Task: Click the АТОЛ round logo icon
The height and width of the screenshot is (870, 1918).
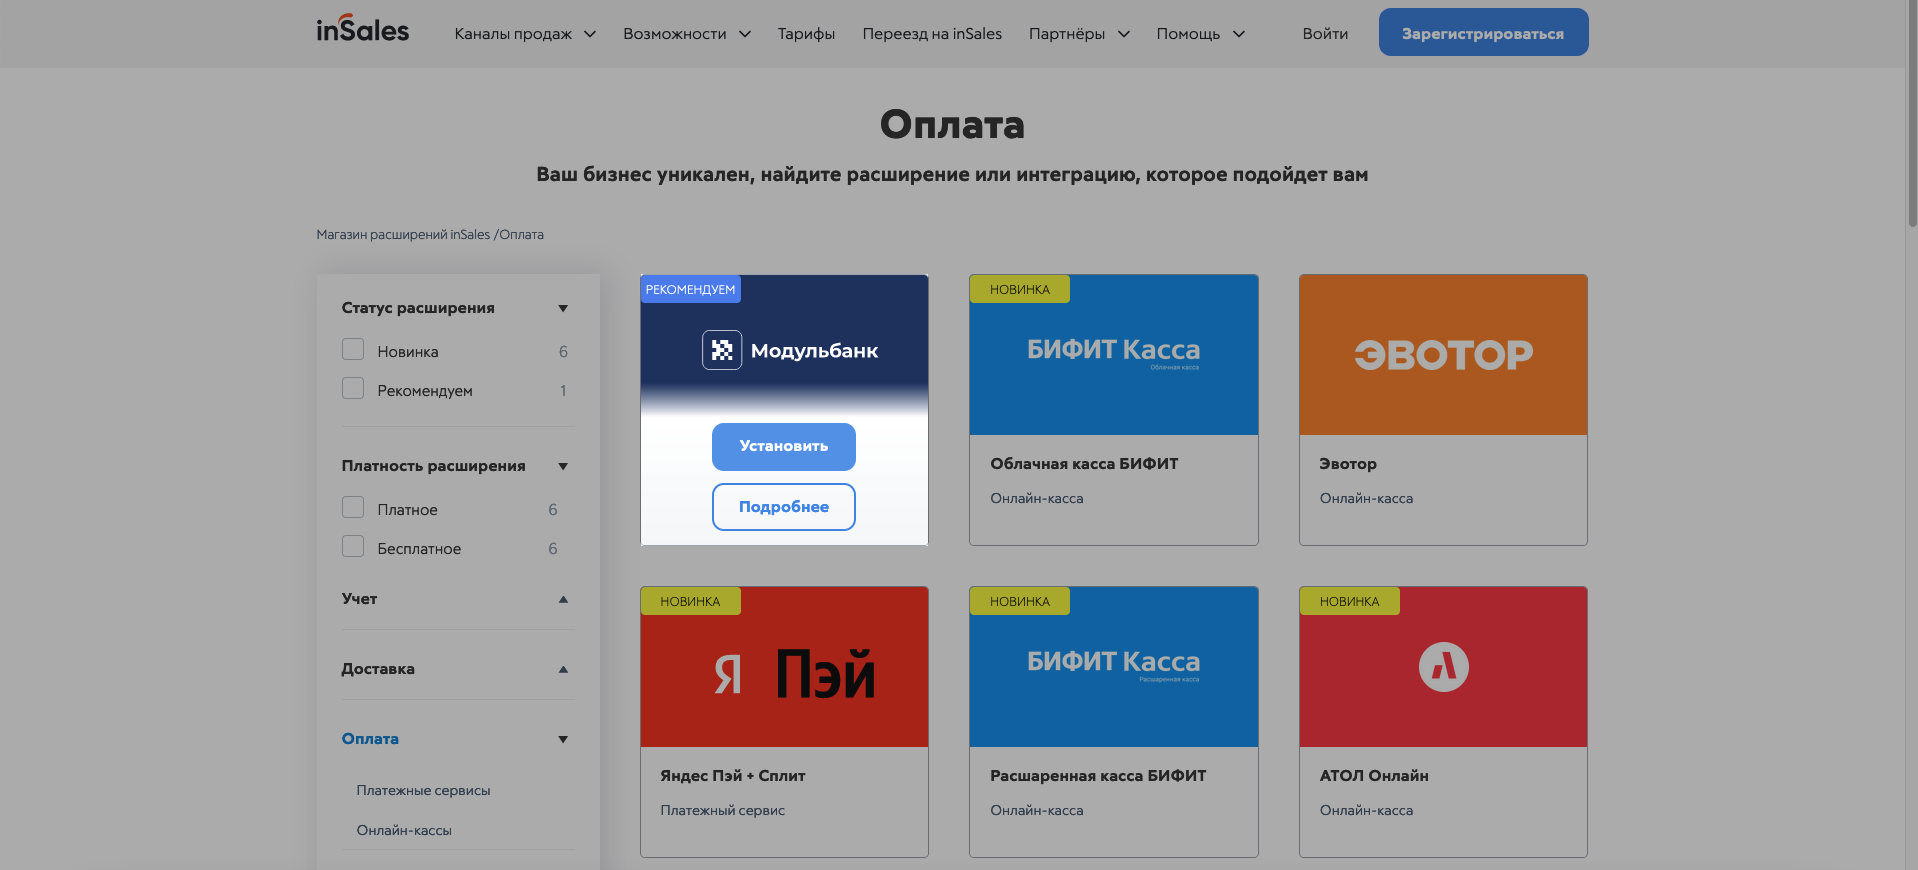Action: (1443, 667)
